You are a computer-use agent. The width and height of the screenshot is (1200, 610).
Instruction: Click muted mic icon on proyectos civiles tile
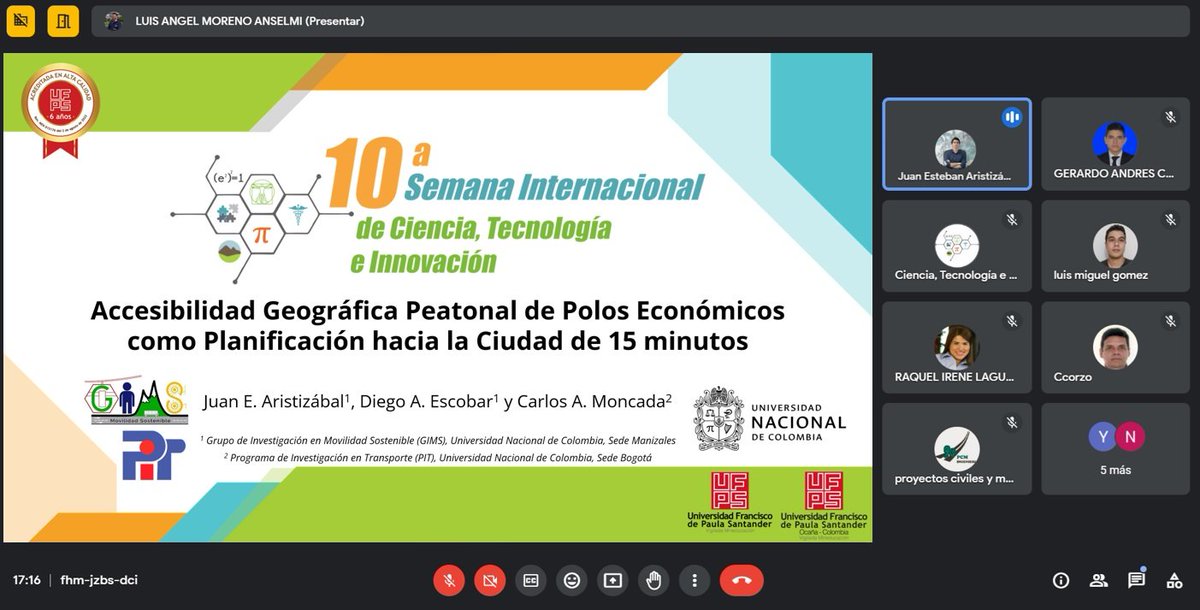[1012, 422]
